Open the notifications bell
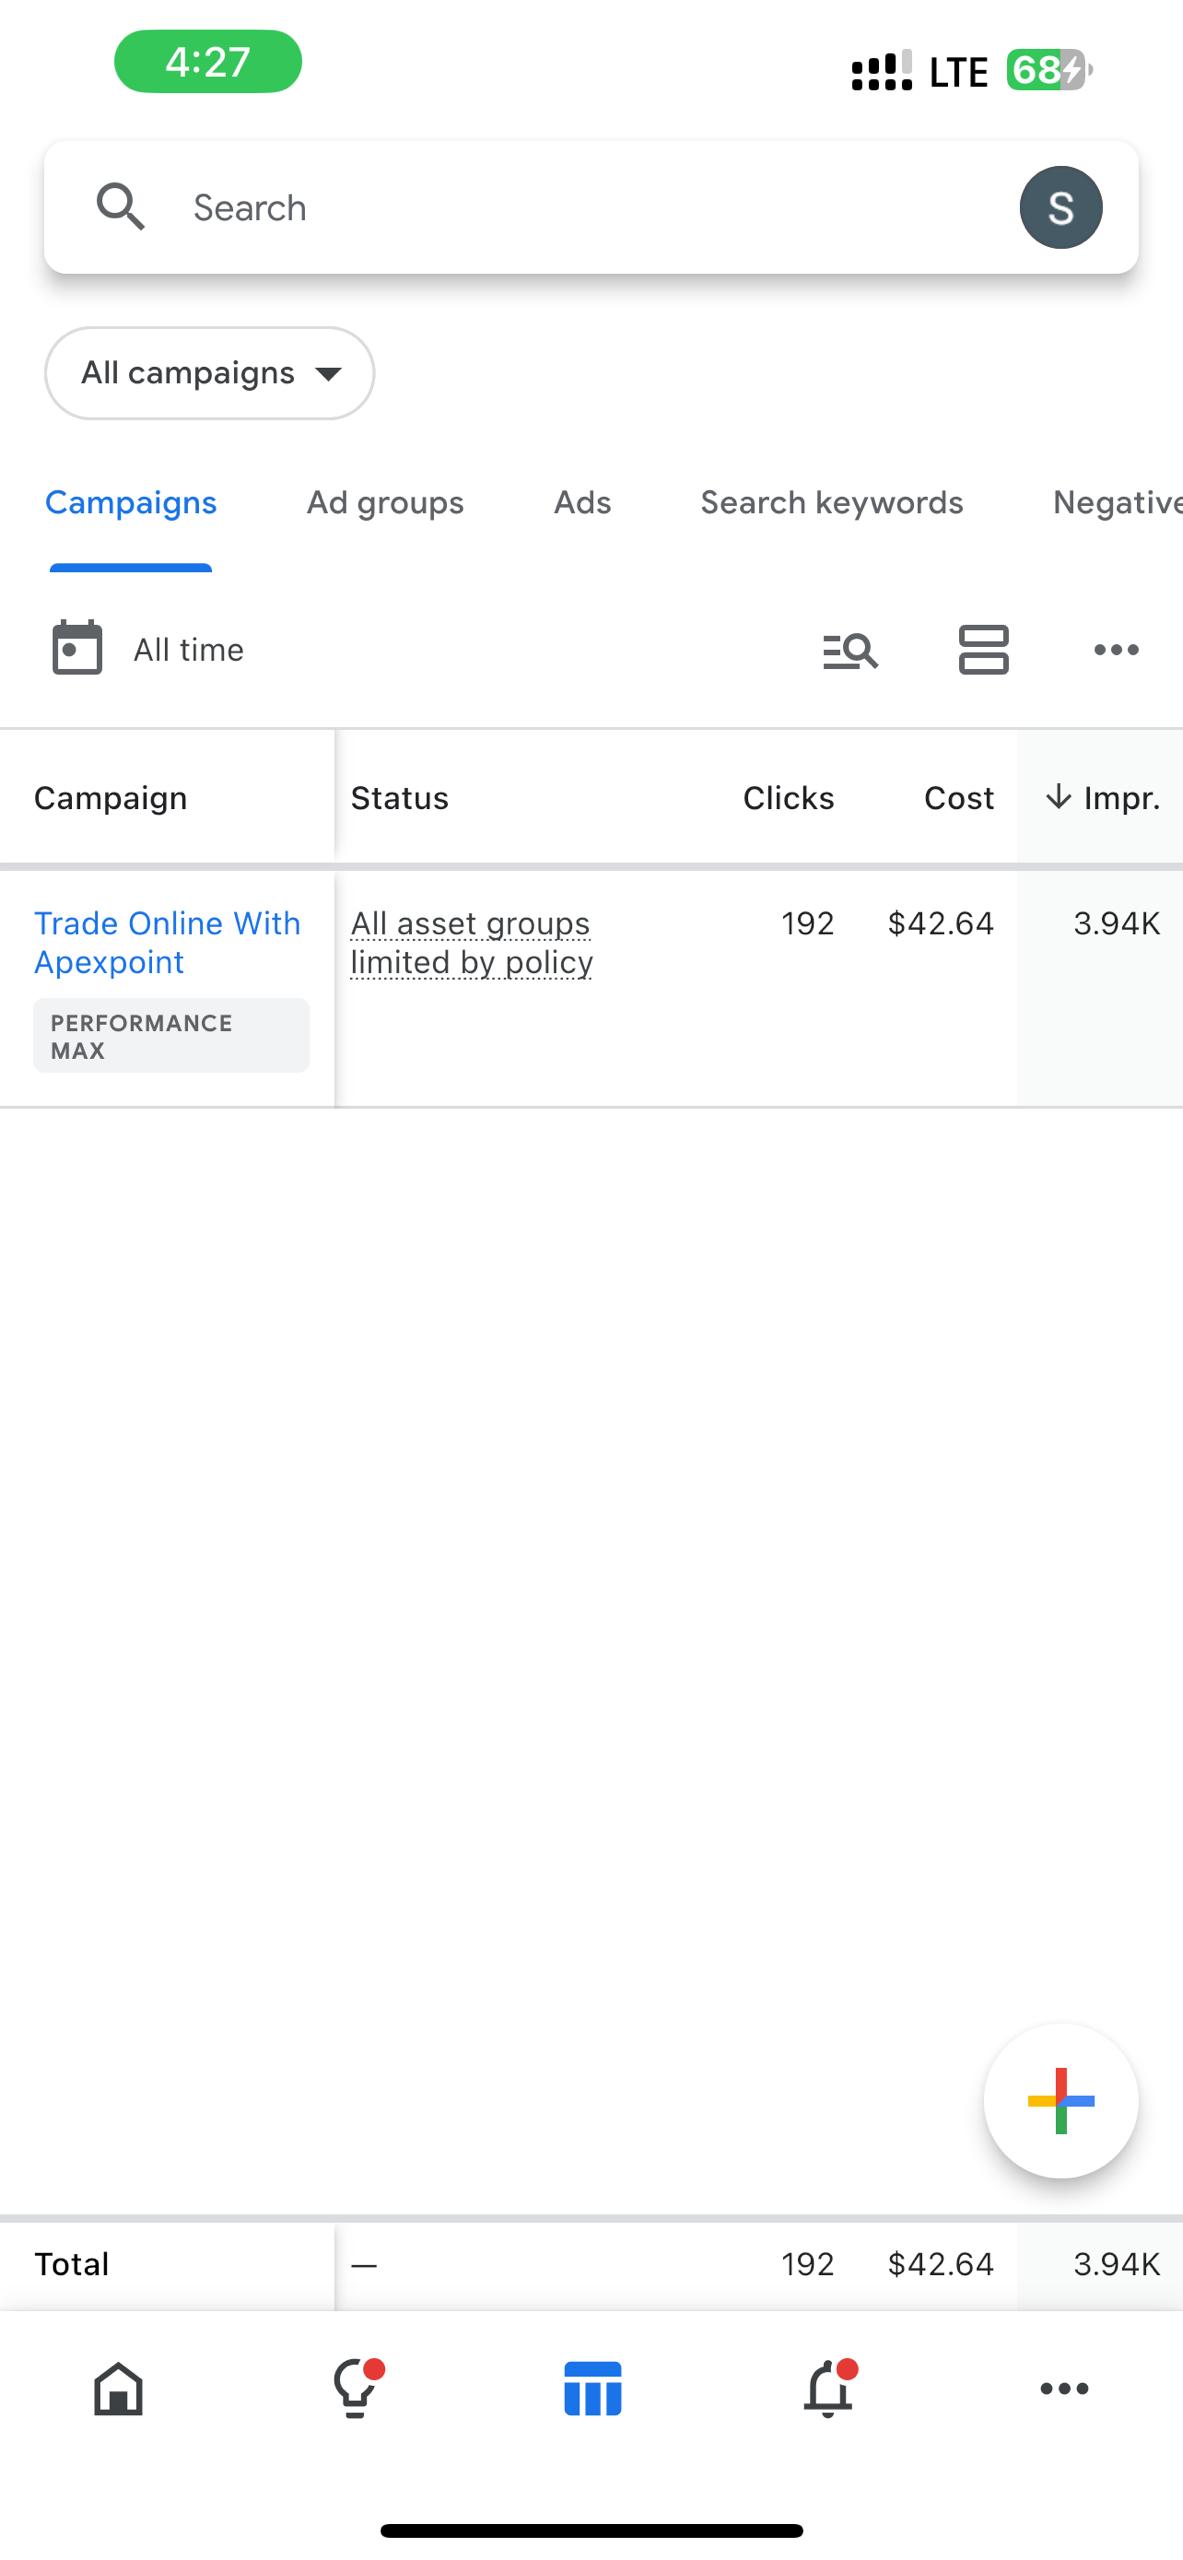 829,2389
